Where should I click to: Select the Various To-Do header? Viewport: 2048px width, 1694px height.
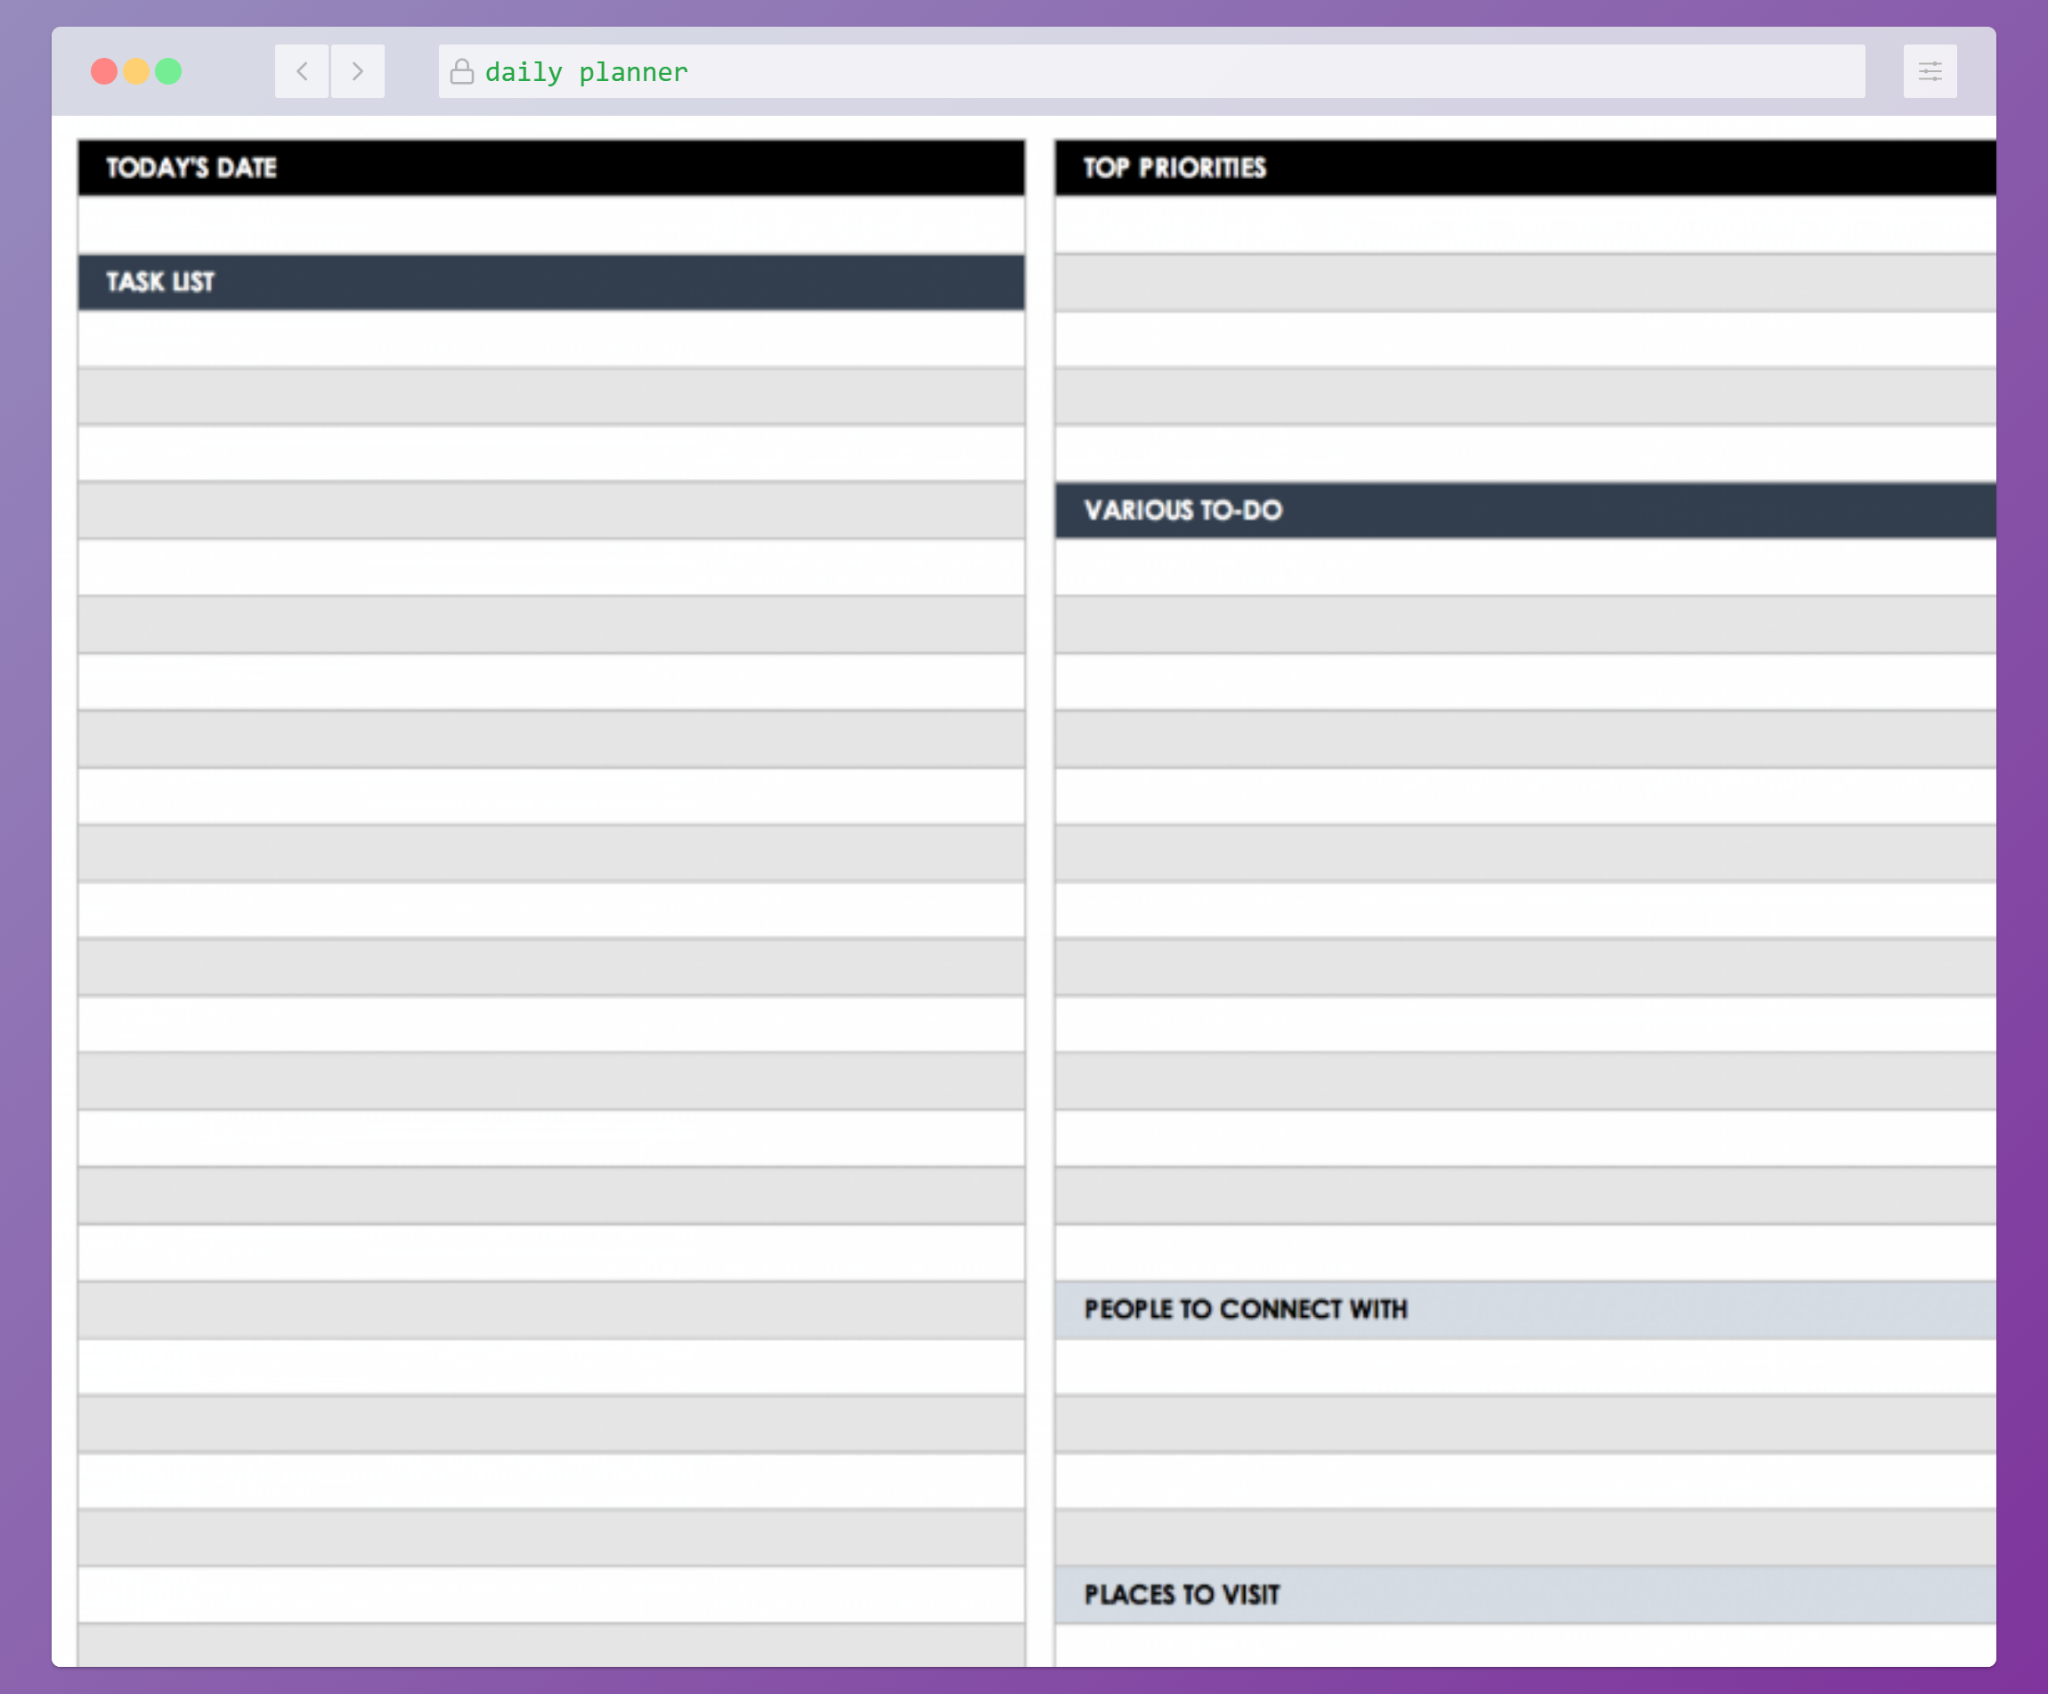pyautogui.click(x=1524, y=510)
